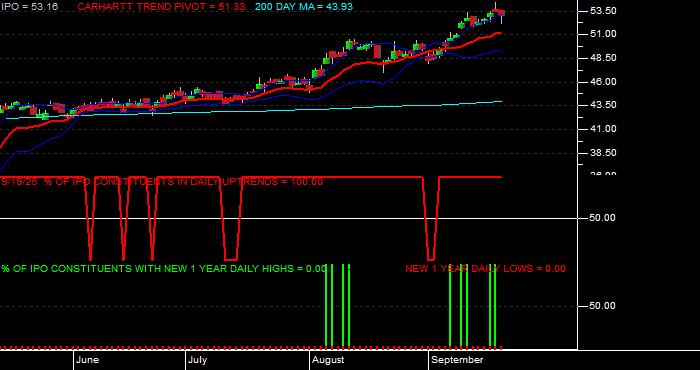Click the IPO = 53.16 price label
700x370 pixels.
click(x=29, y=7)
